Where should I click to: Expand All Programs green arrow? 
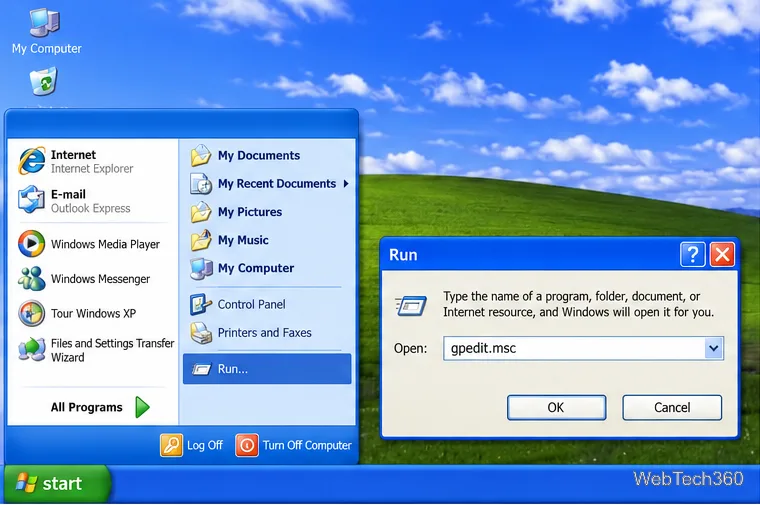(x=142, y=407)
